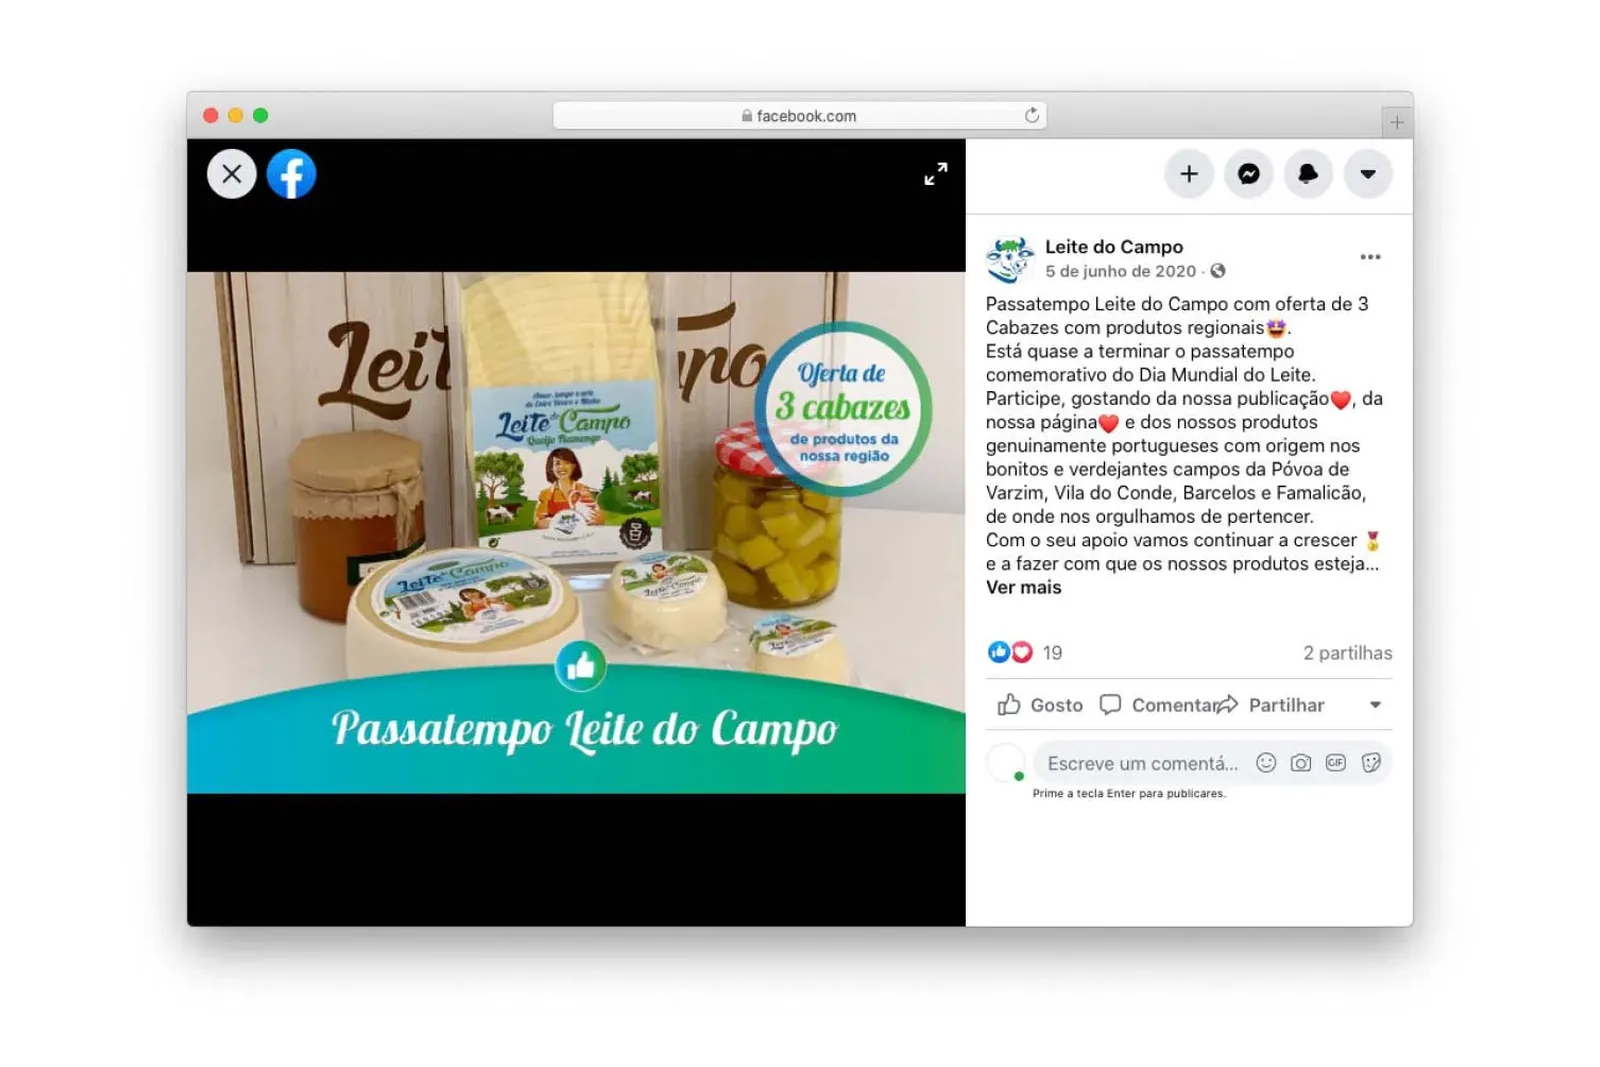Minimize the window with the yellow button
Screen dimensions: 1600x1067
236,115
